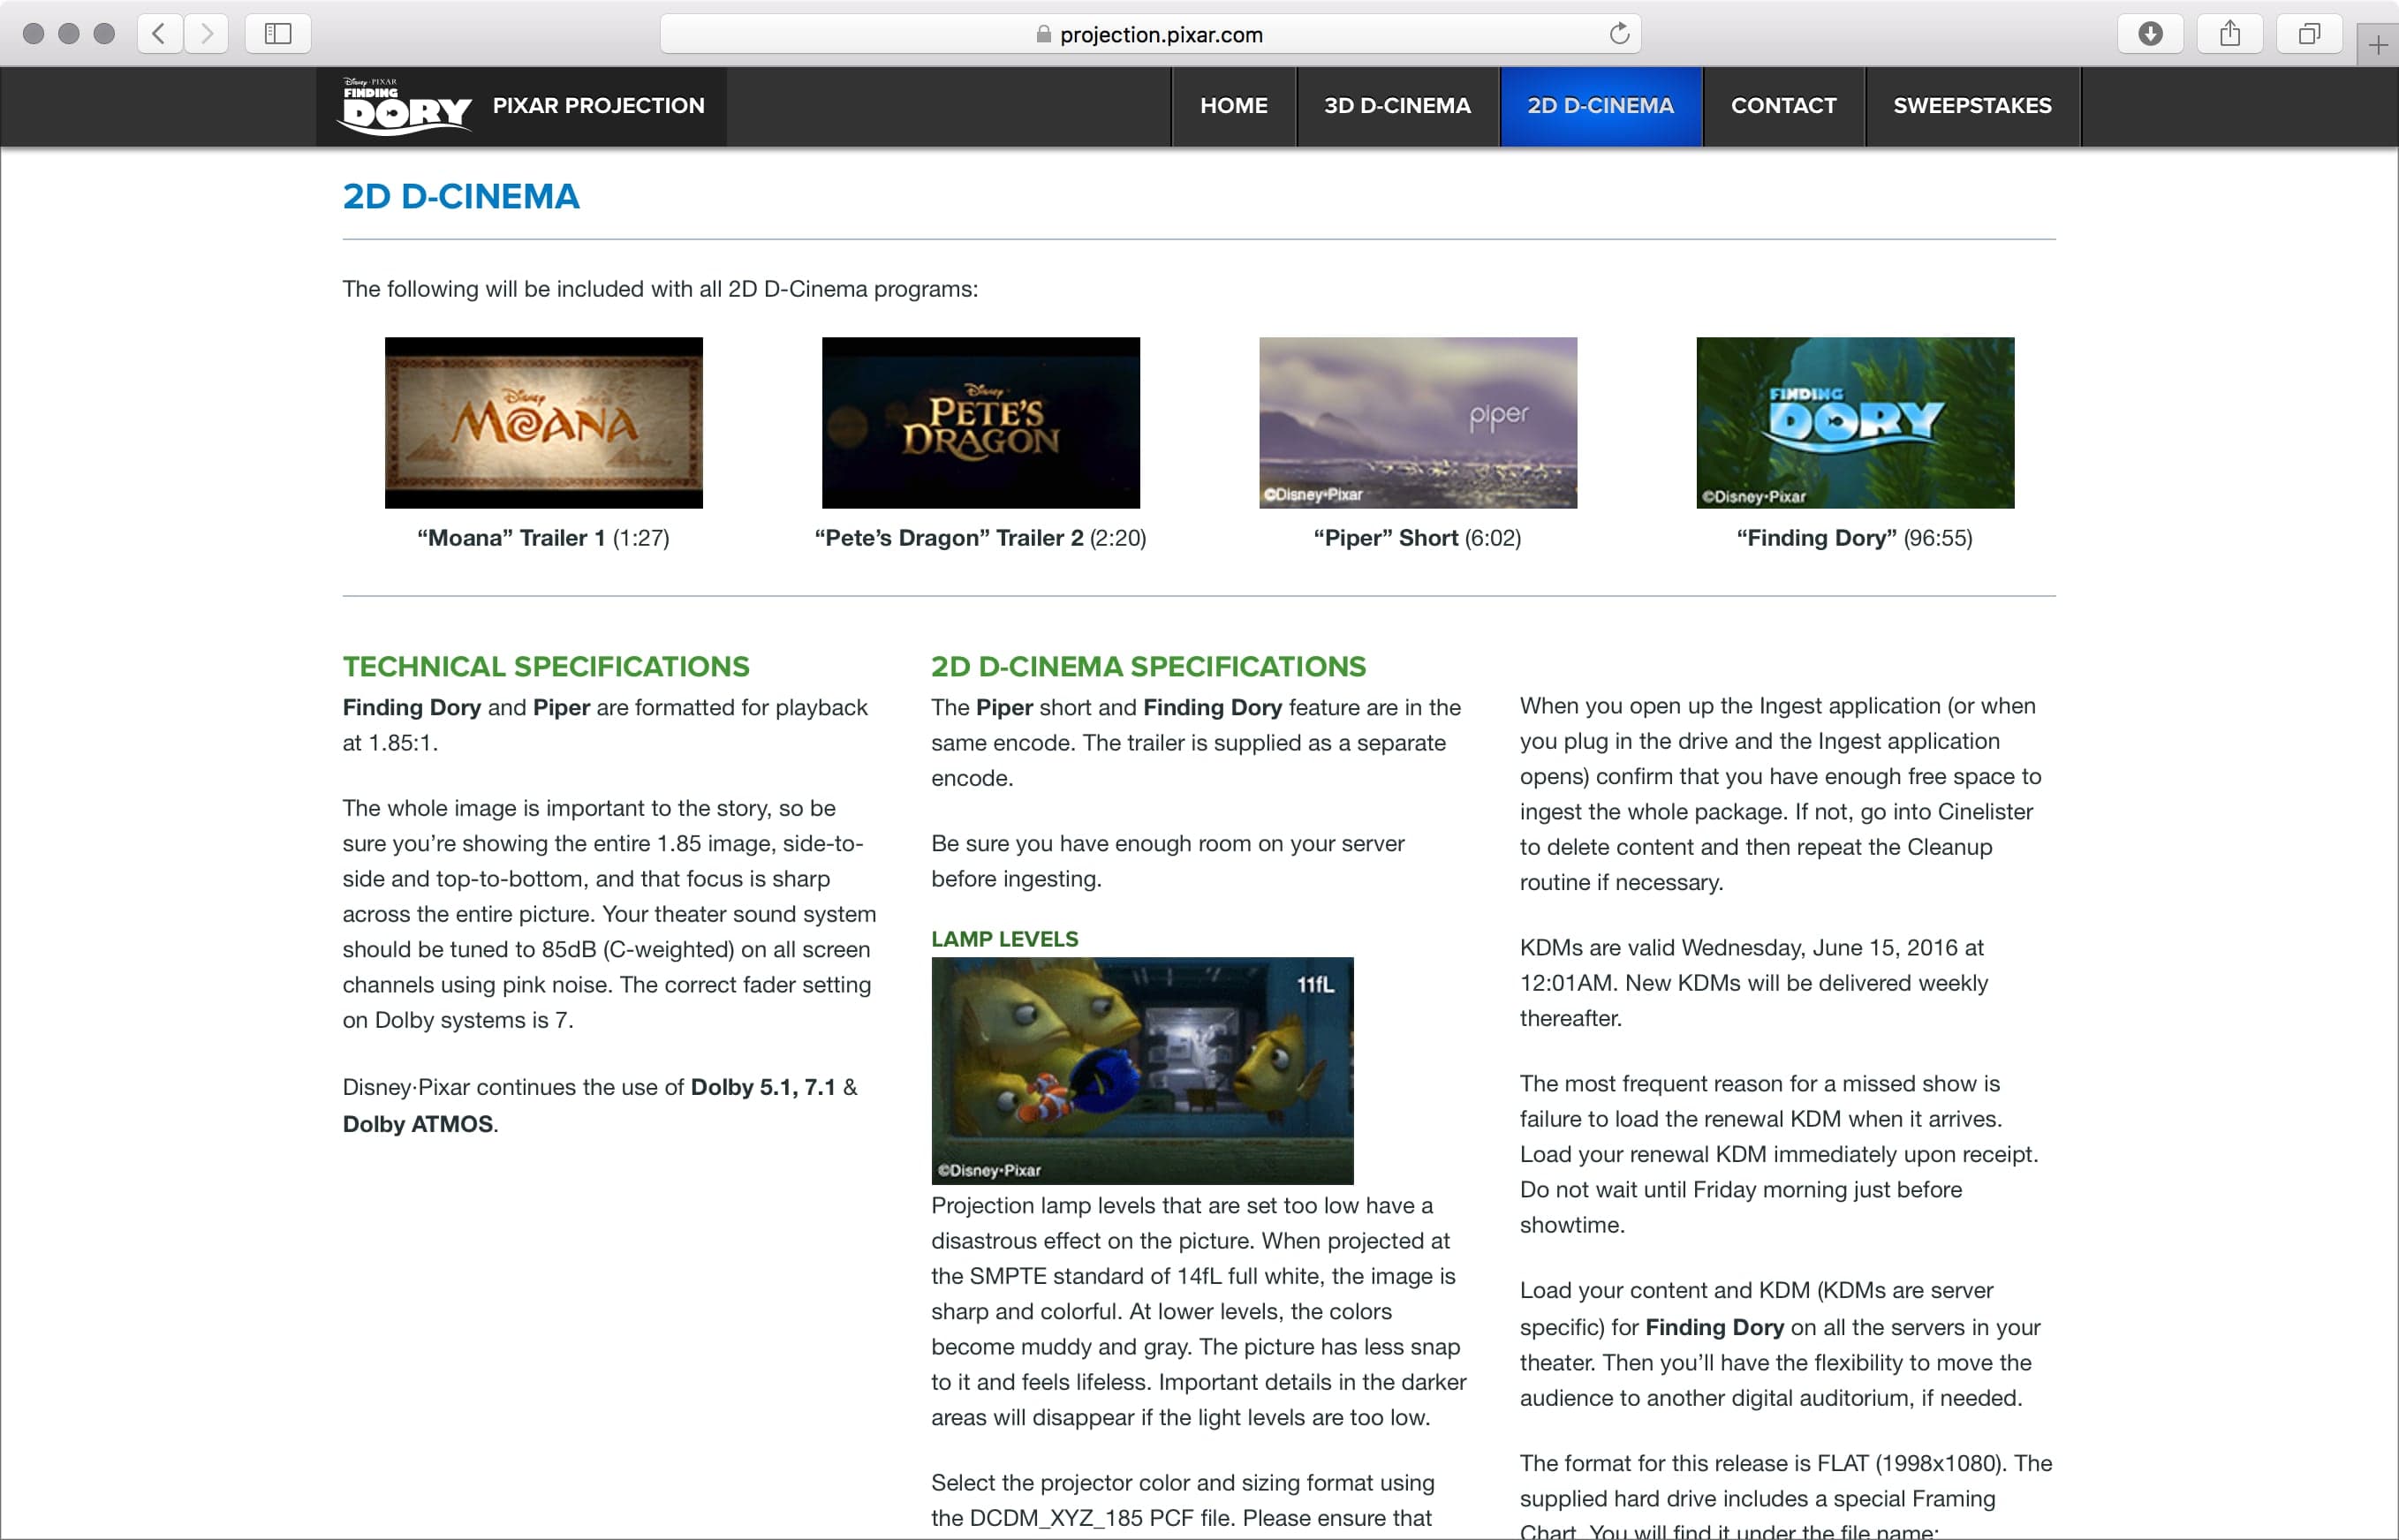
Task: Open the HOME nav tab
Action: (1234, 106)
